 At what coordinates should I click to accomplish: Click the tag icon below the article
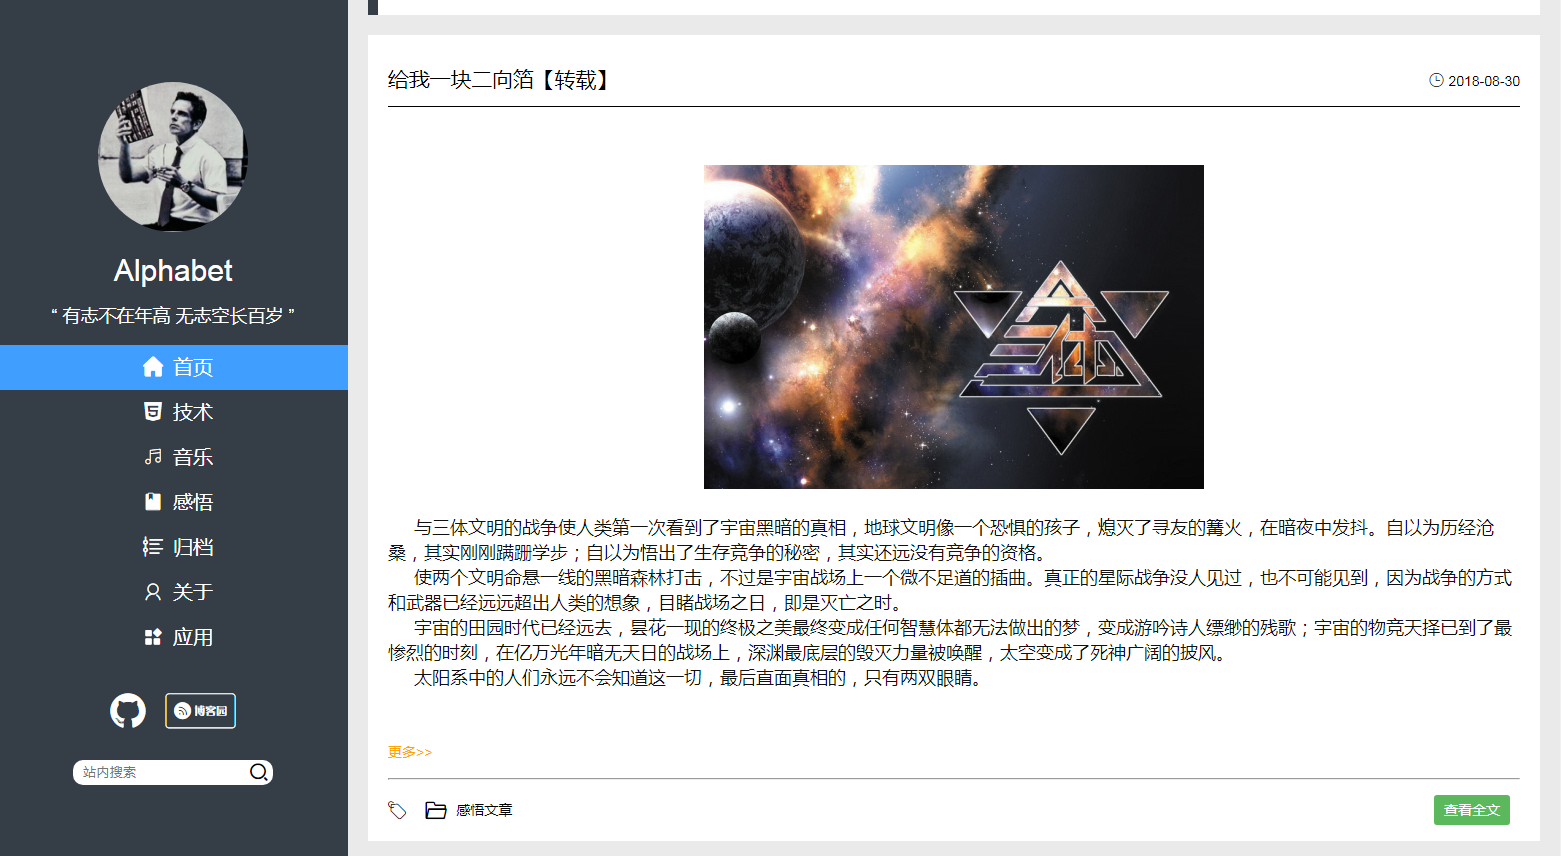pos(397,810)
